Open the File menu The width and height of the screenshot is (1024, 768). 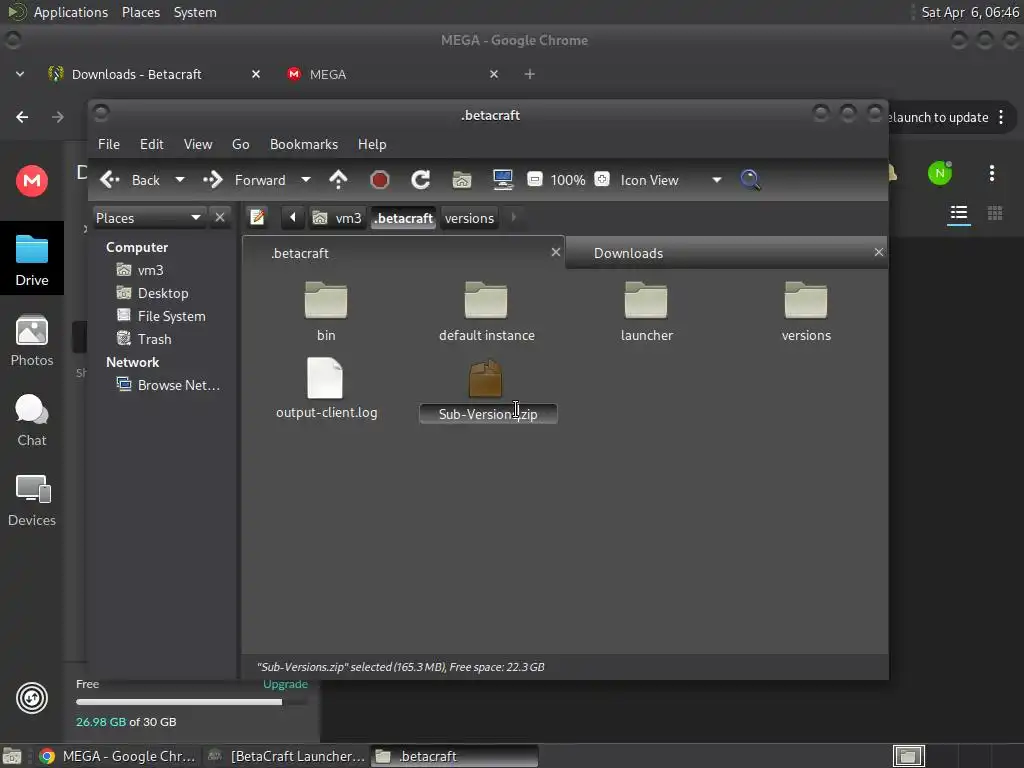click(x=108, y=144)
